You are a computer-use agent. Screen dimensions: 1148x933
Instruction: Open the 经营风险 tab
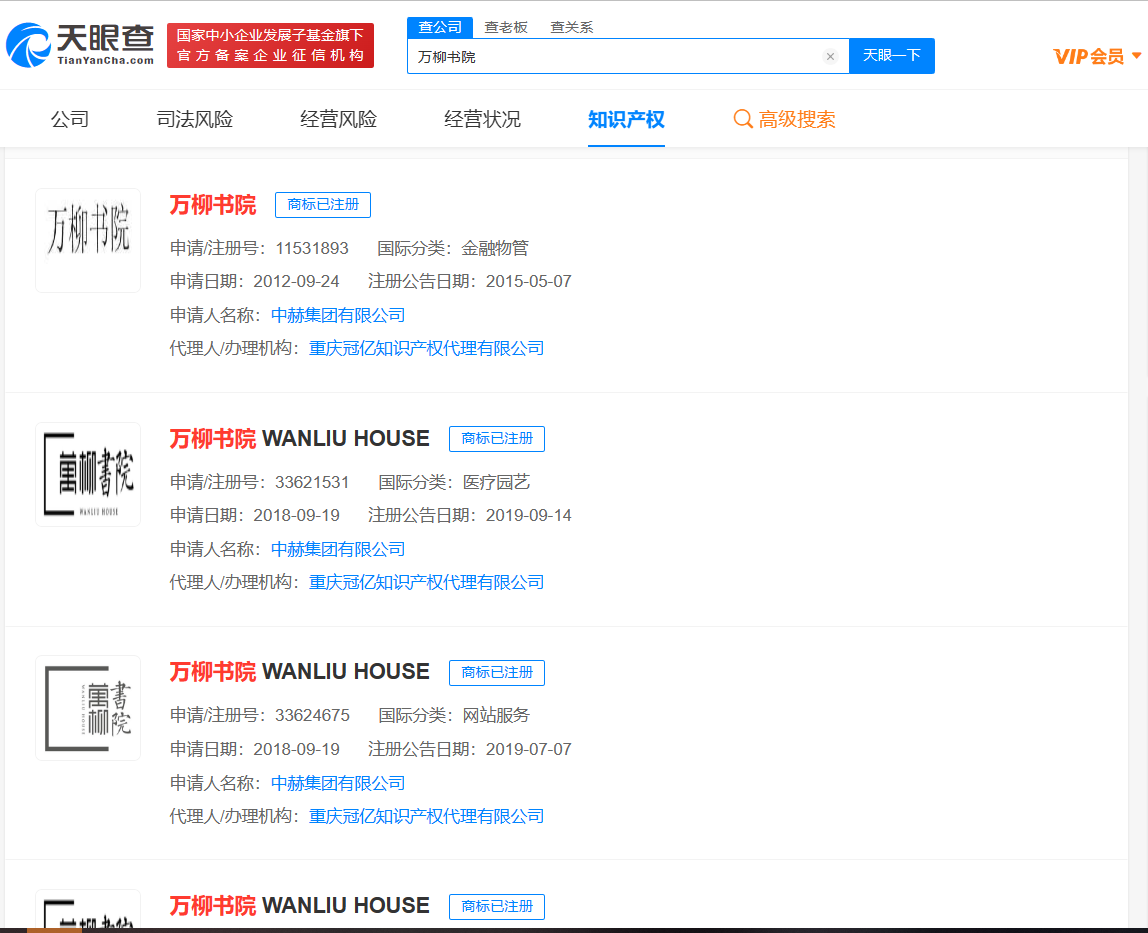point(338,119)
